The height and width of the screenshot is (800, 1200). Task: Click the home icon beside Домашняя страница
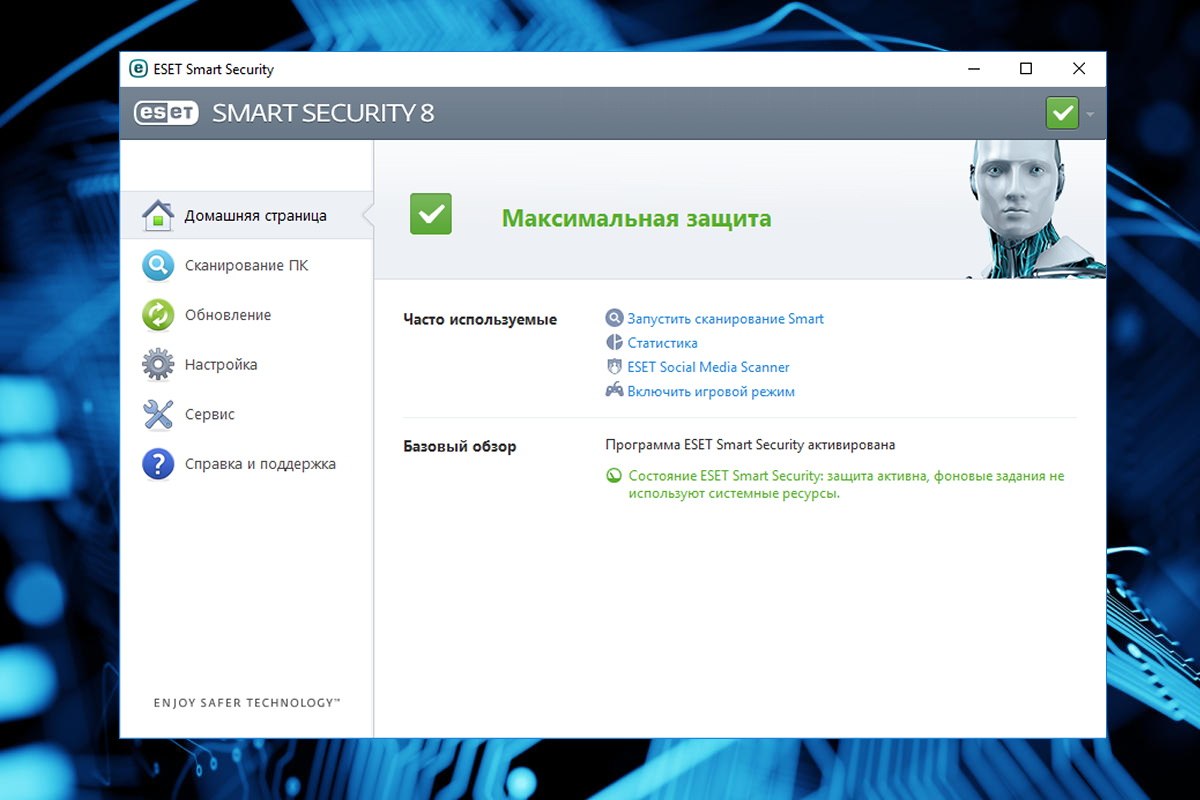158,215
